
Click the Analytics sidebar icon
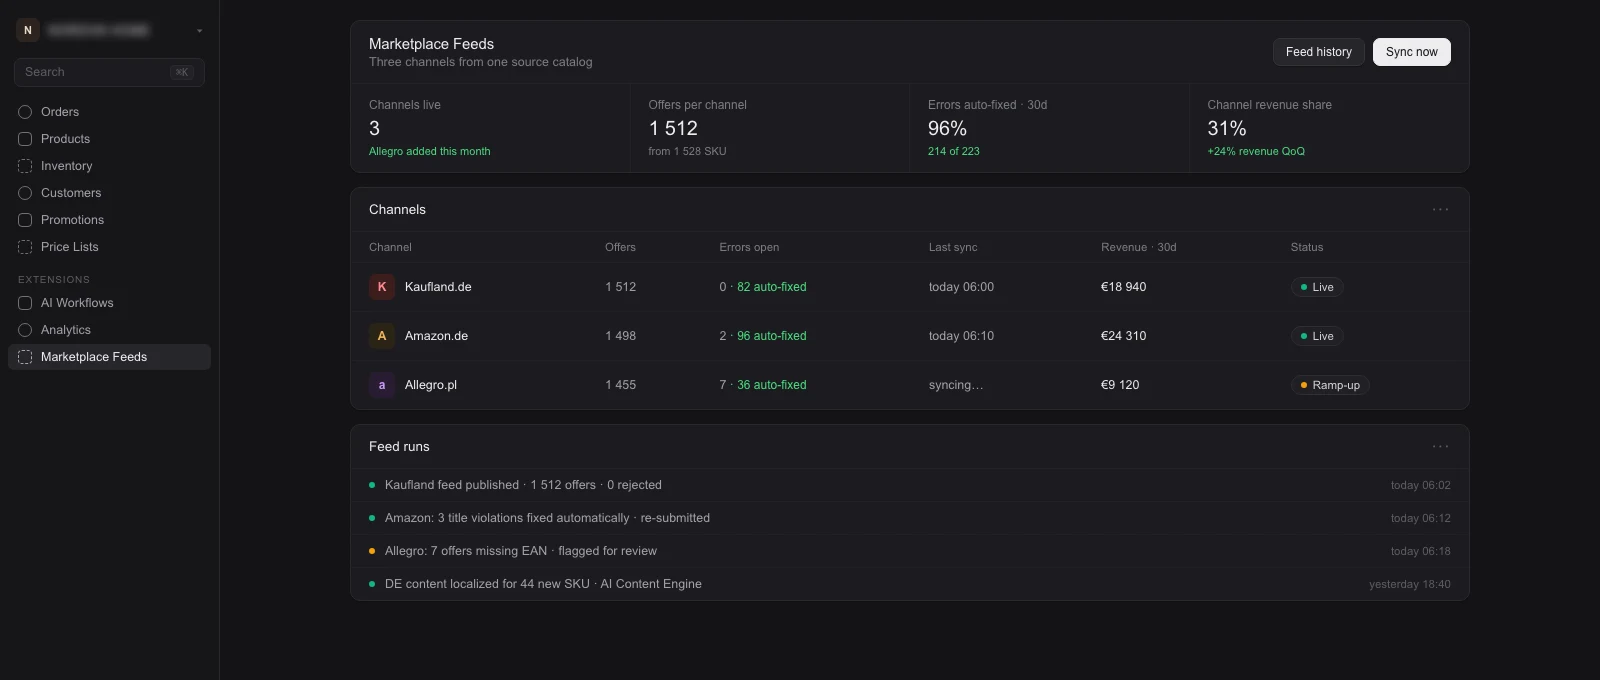25,330
